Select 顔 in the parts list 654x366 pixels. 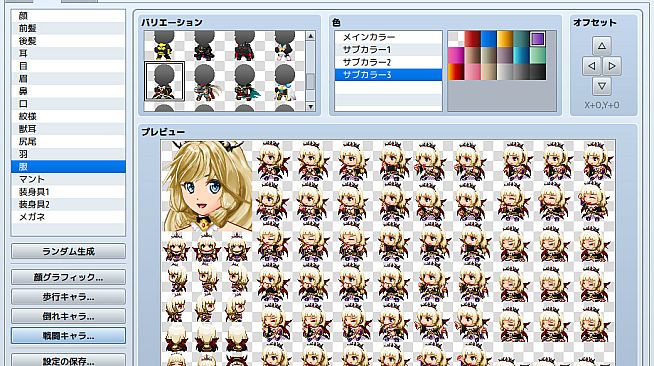click(68, 16)
